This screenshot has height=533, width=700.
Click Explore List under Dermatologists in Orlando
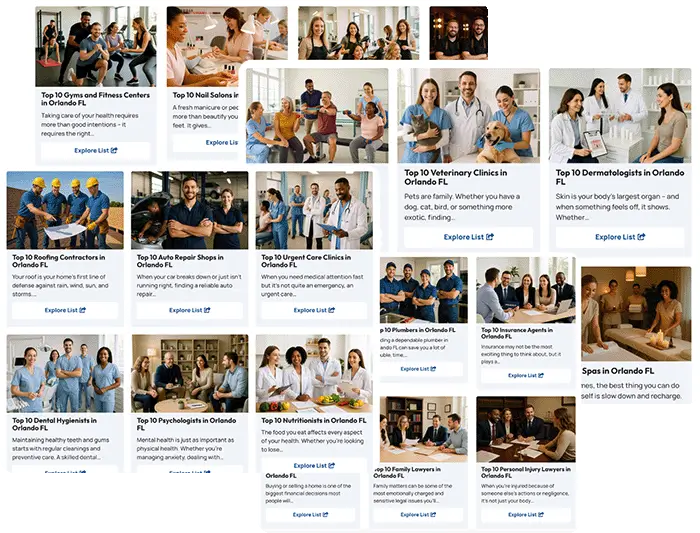620,237
